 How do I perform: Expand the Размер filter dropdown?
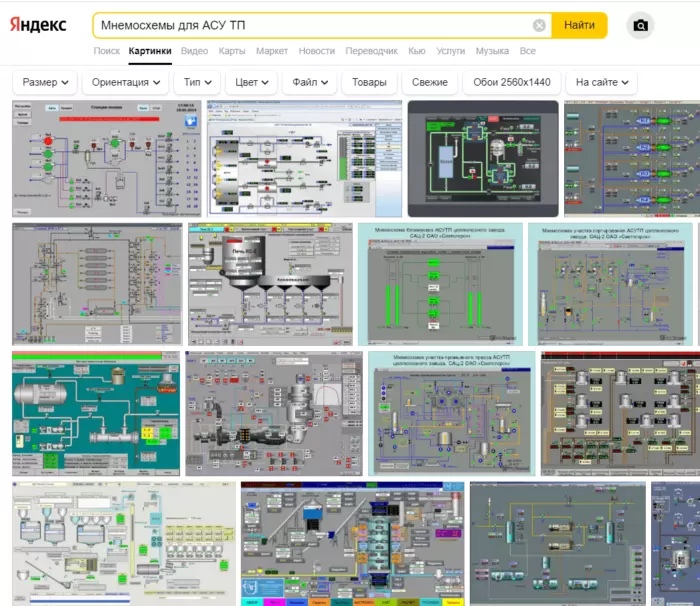point(45,82)
